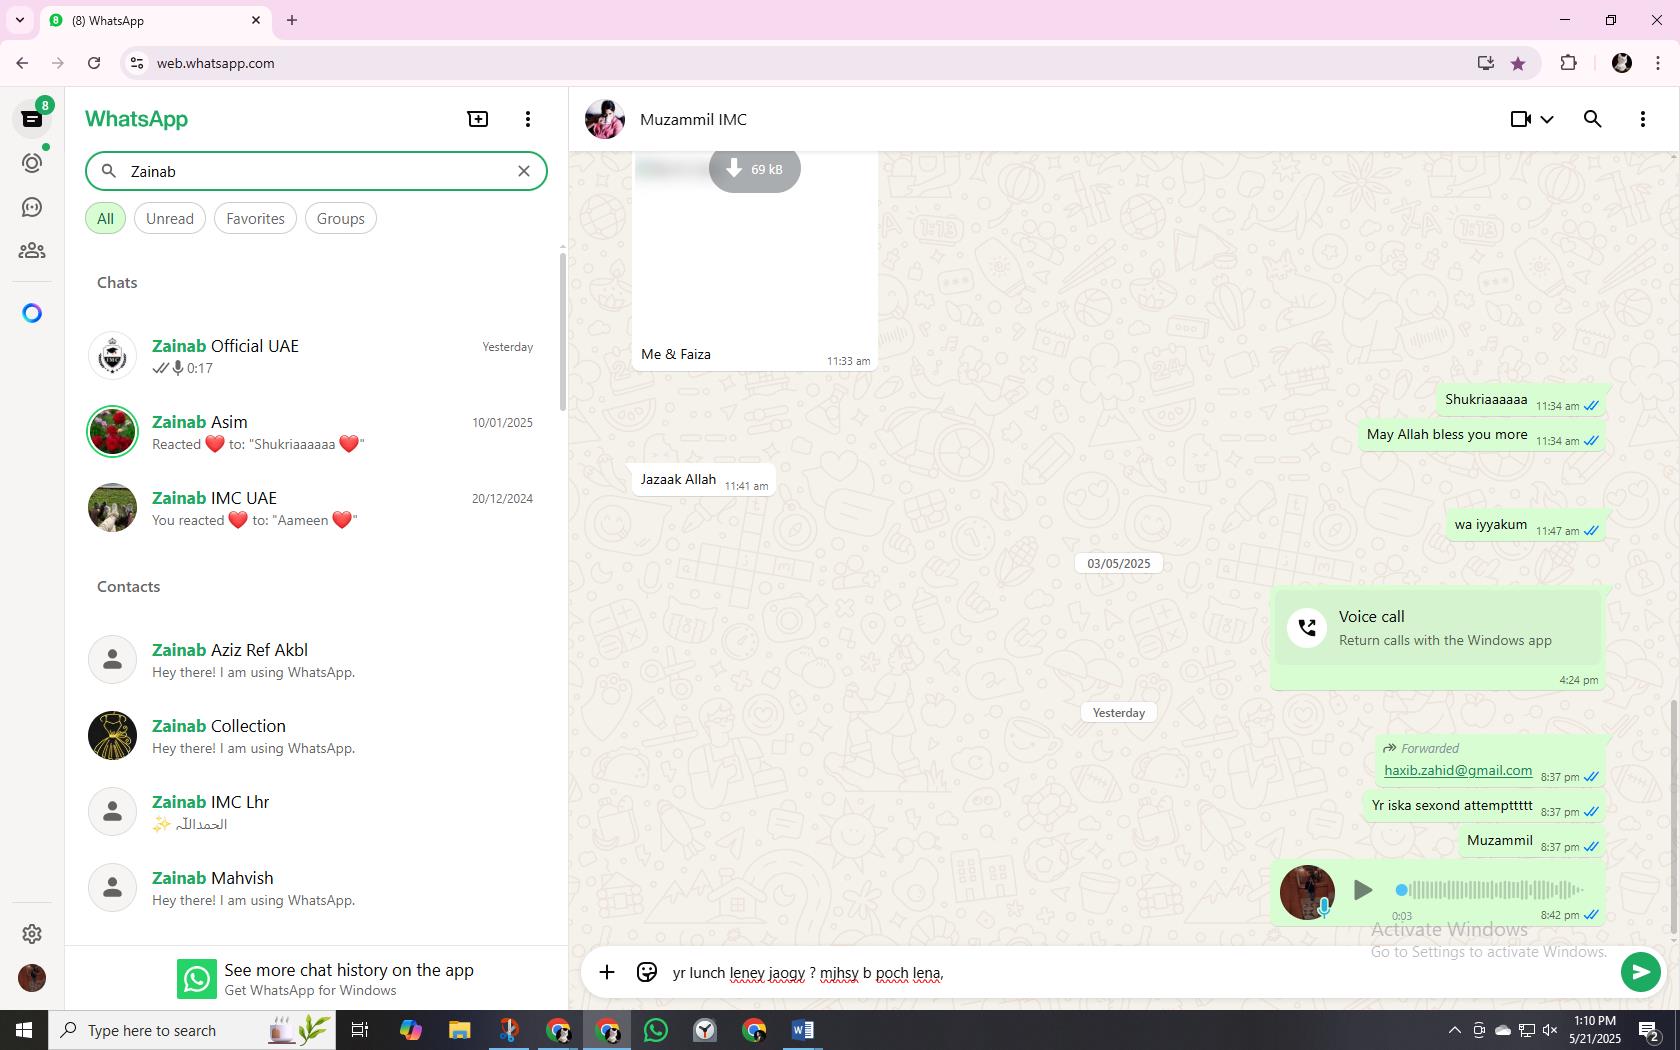This screenshot has width=1680, height=1050.
Task: Expand the call options dropdown arrow
Action: click(x=1547, y=119)
